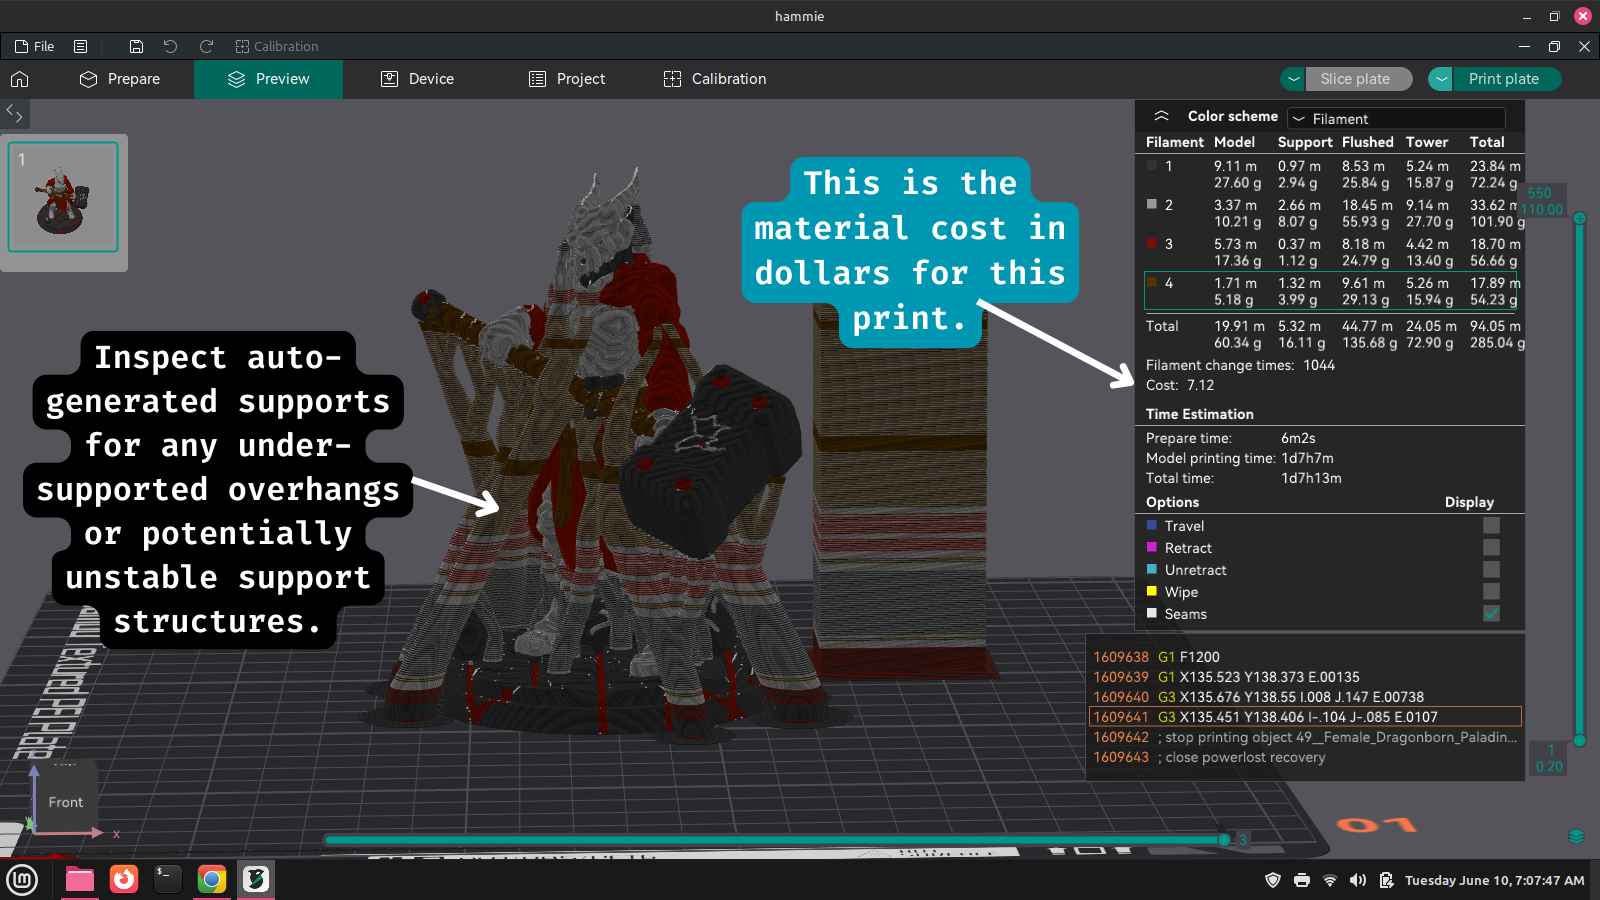Screen dimensions: 1600x900
Task: Uncheck the Seams display checkbox
Action: coord(1491,614)
